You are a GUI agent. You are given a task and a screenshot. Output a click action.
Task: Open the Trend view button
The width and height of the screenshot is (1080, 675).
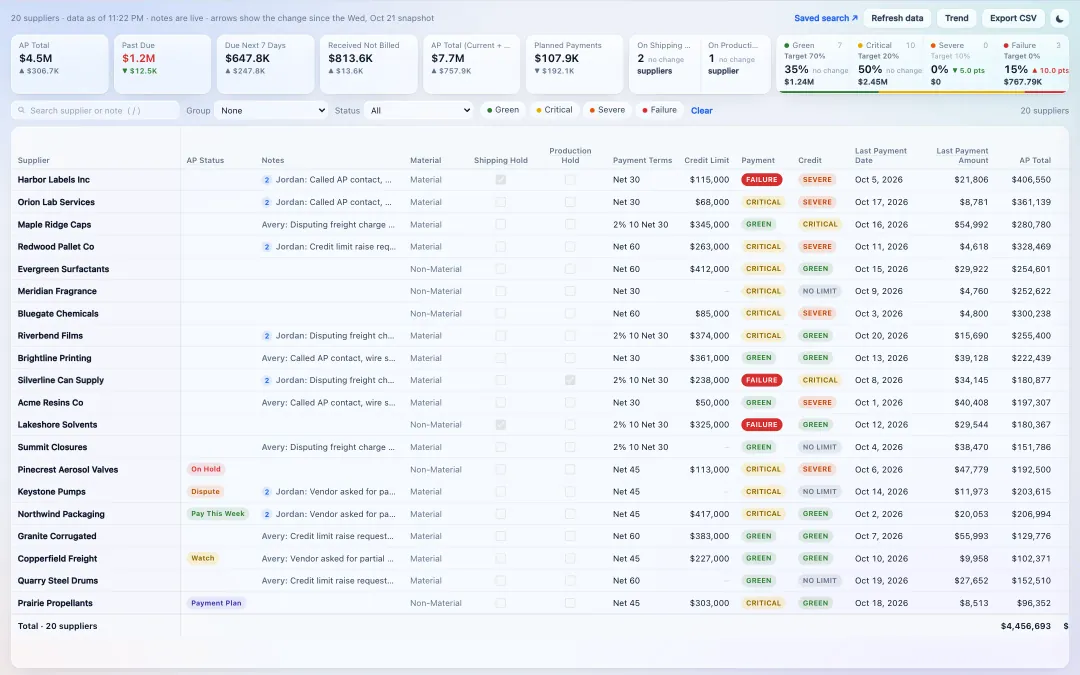coord(956,19)
